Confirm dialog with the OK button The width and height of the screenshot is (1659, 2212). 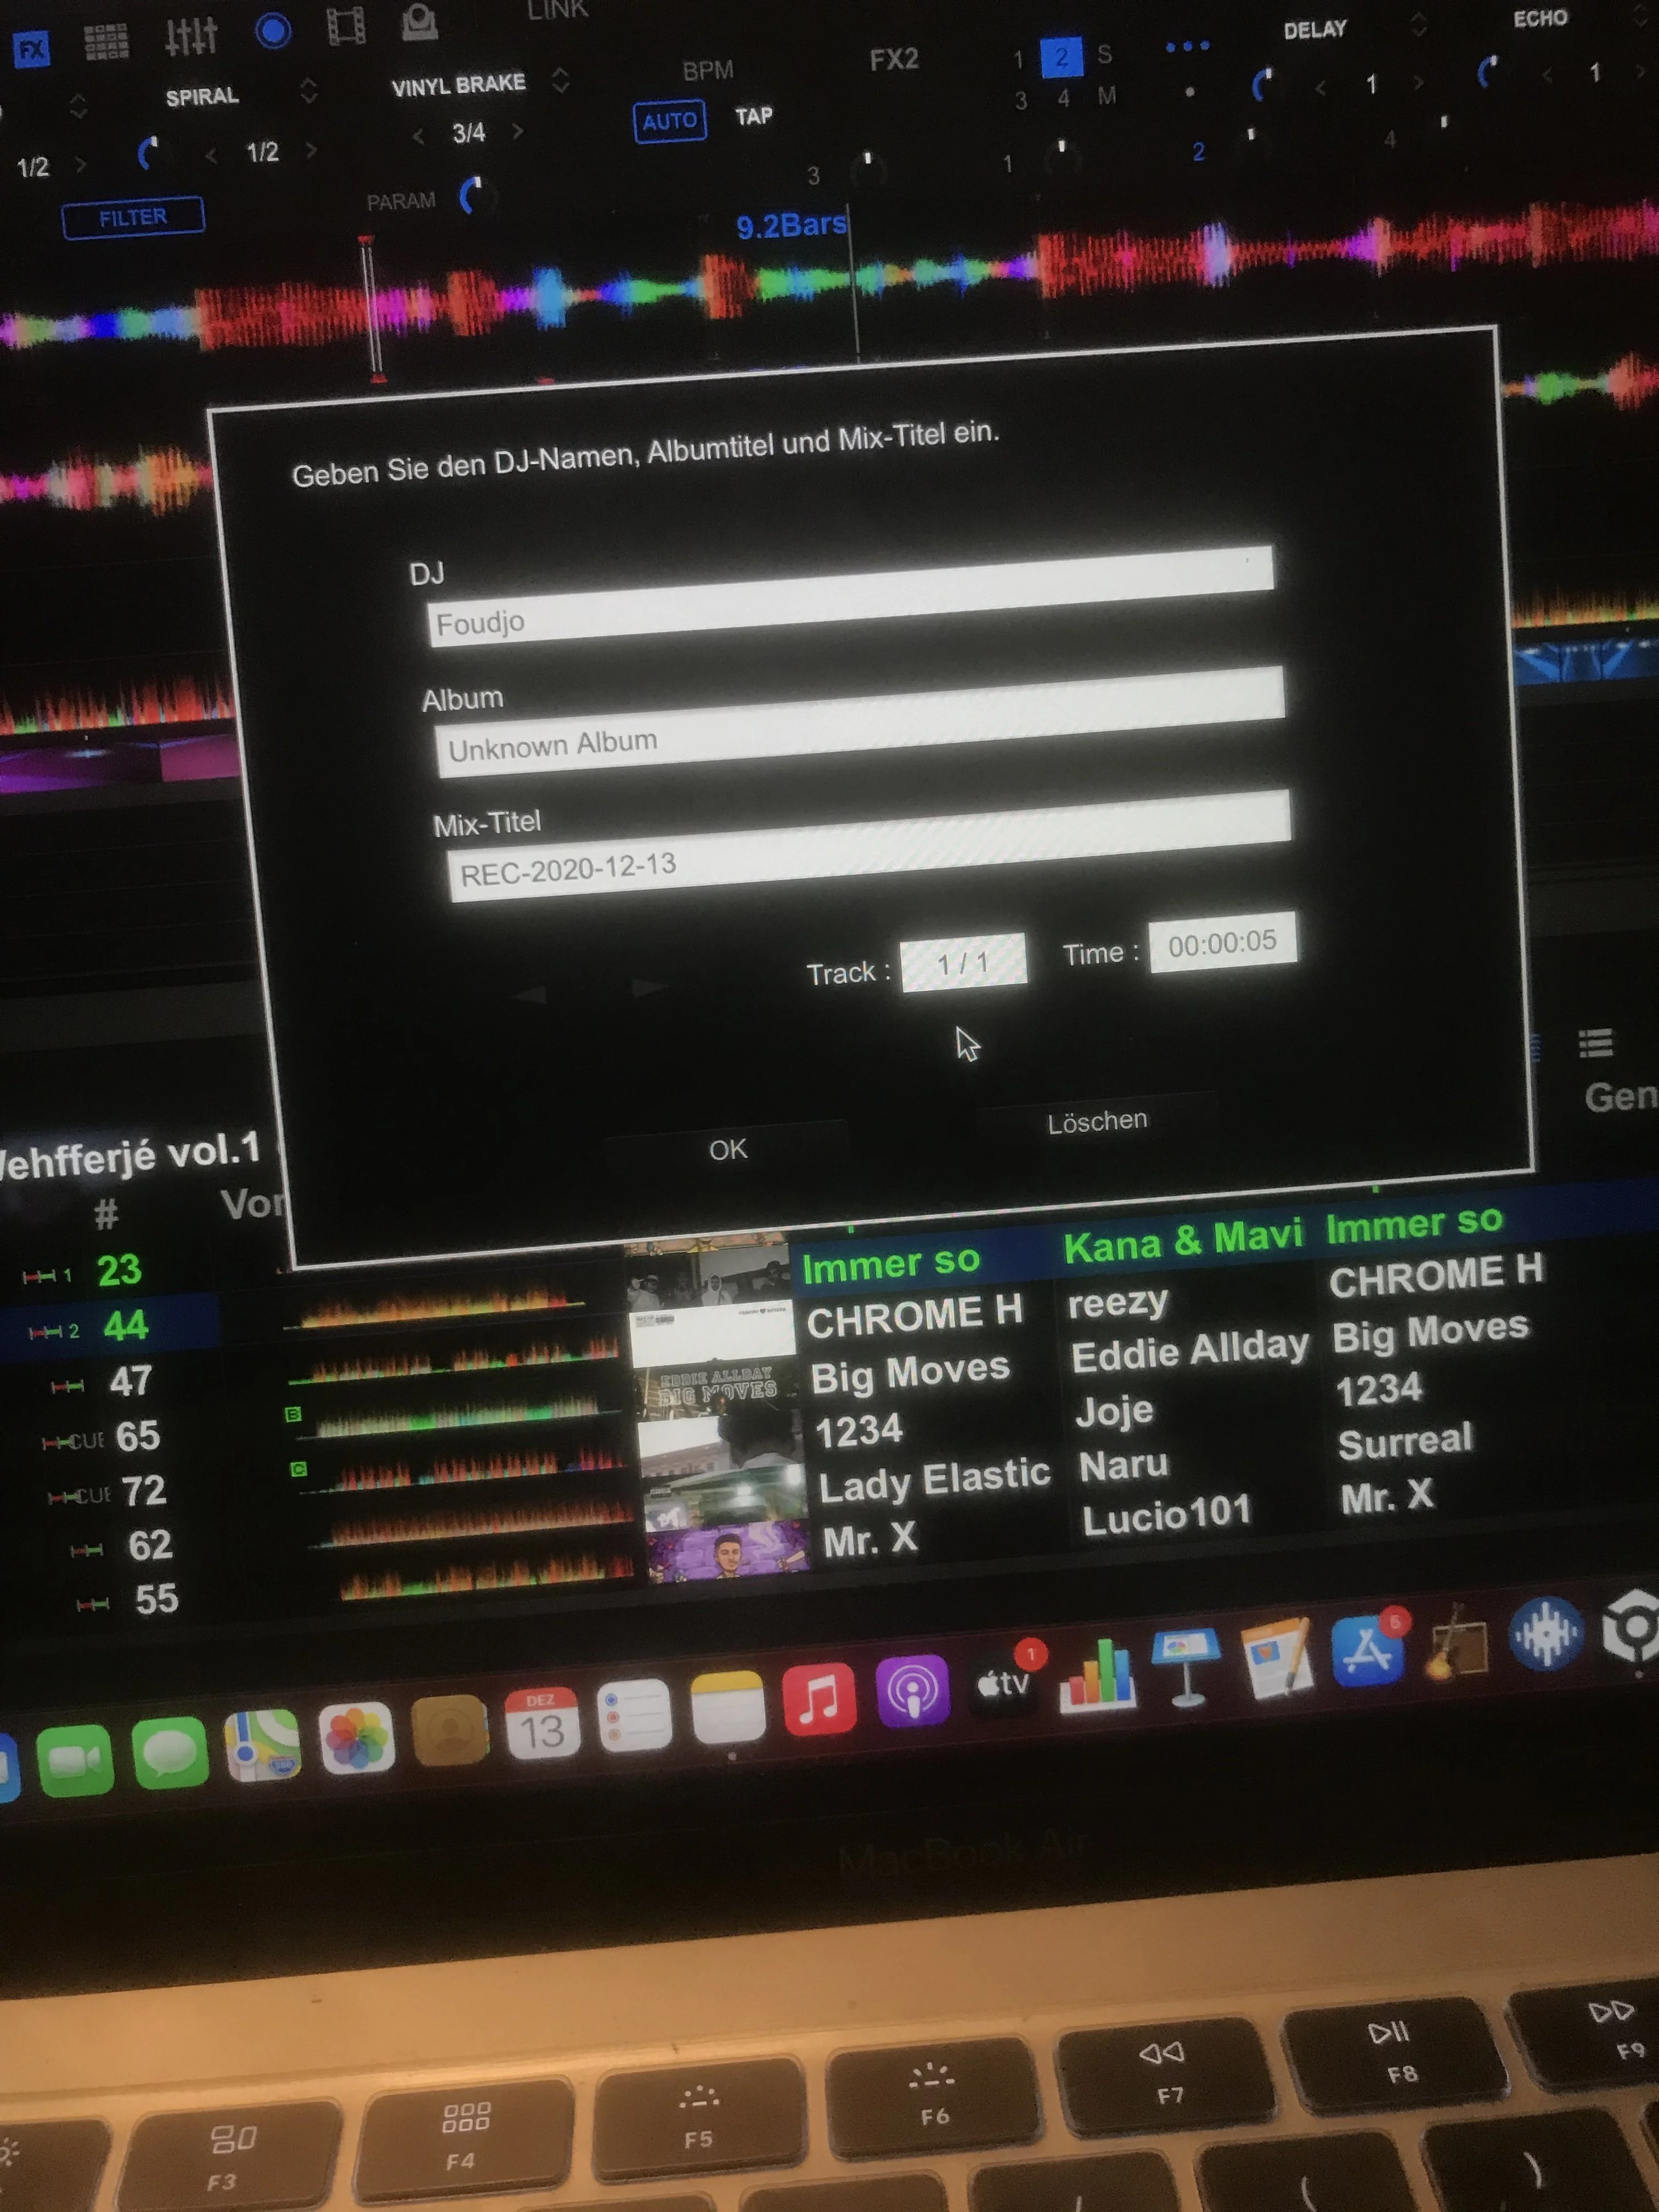pos(727,1149)
